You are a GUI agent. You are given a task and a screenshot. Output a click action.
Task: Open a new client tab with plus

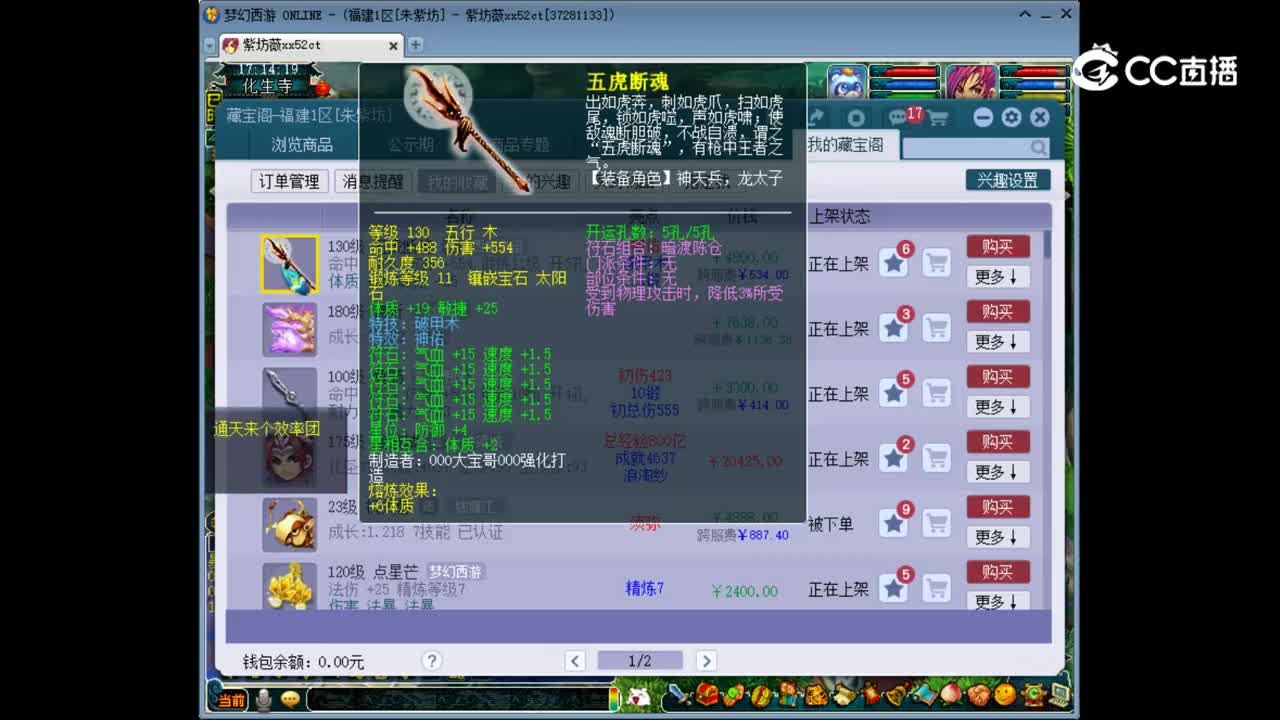pyautogui.click(x=415, y=45)
